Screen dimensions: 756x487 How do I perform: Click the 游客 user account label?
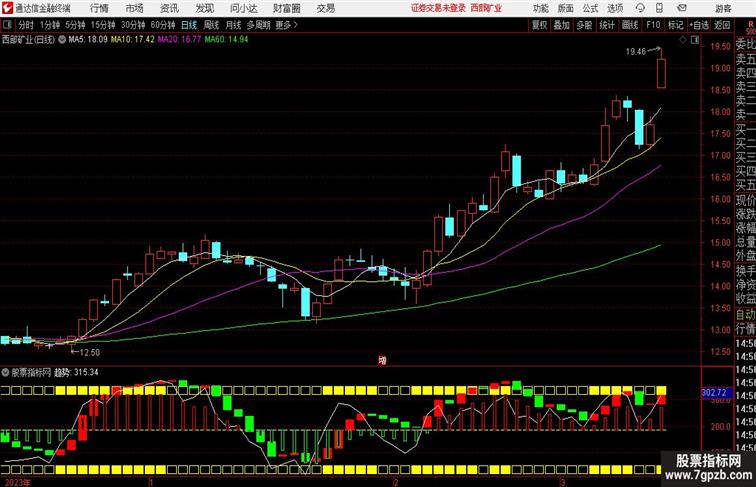pos(723,8)
